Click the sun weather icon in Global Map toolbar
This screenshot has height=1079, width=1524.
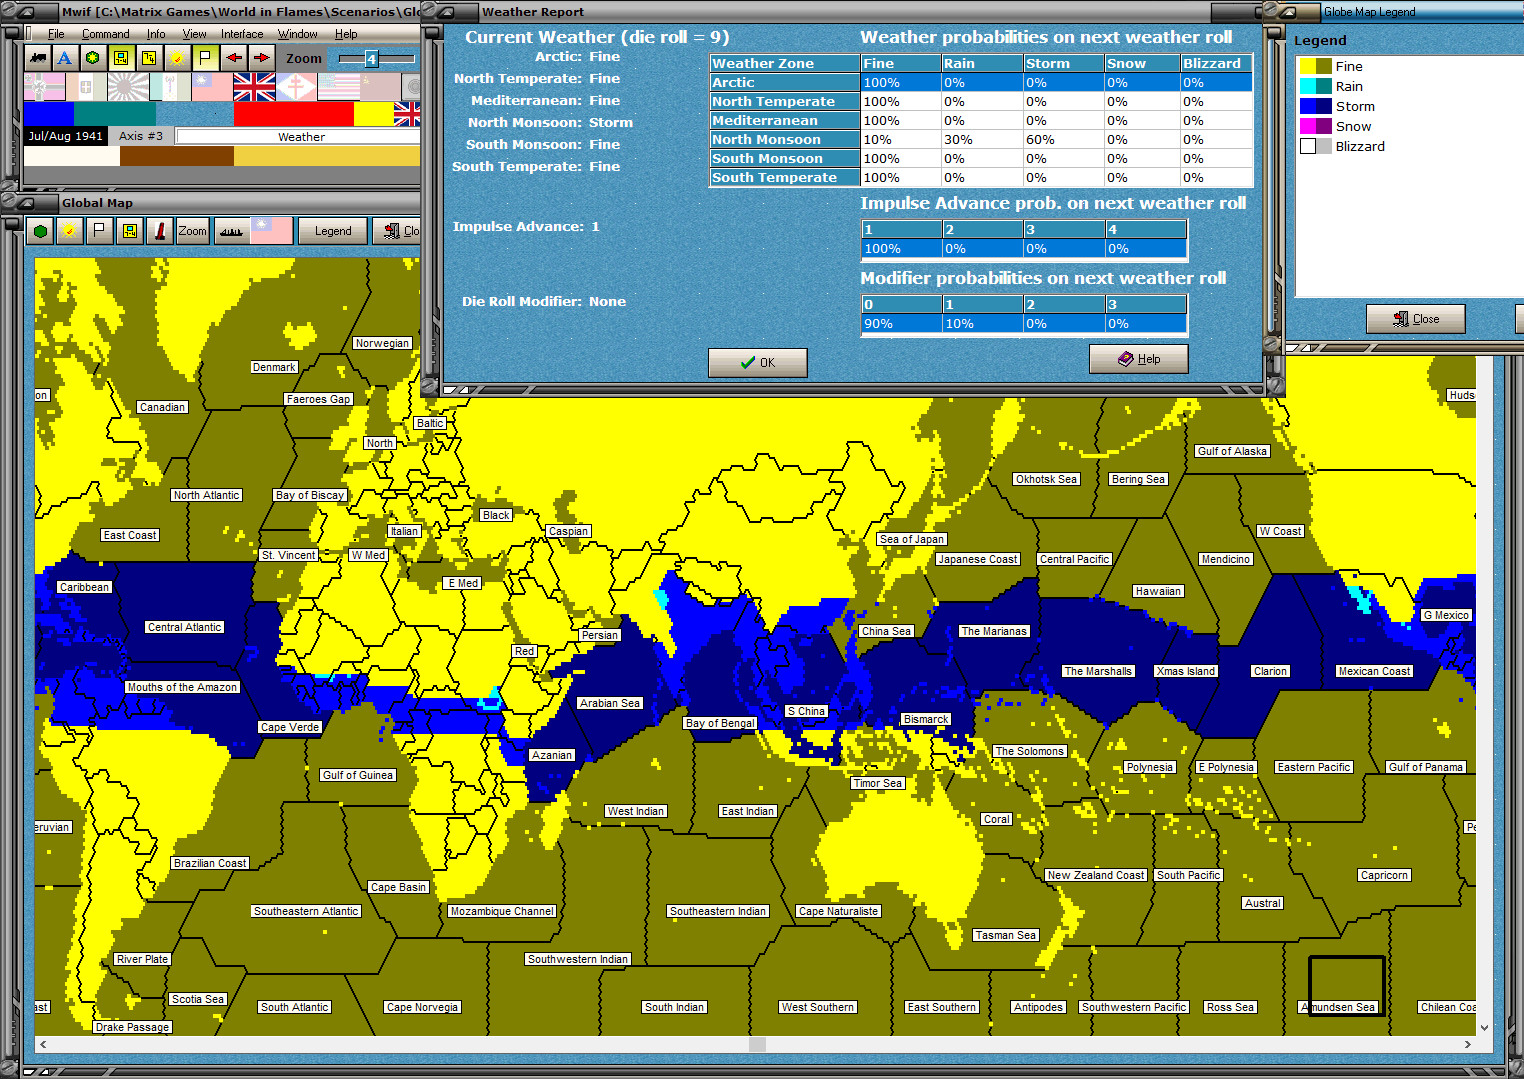point(69,231)
